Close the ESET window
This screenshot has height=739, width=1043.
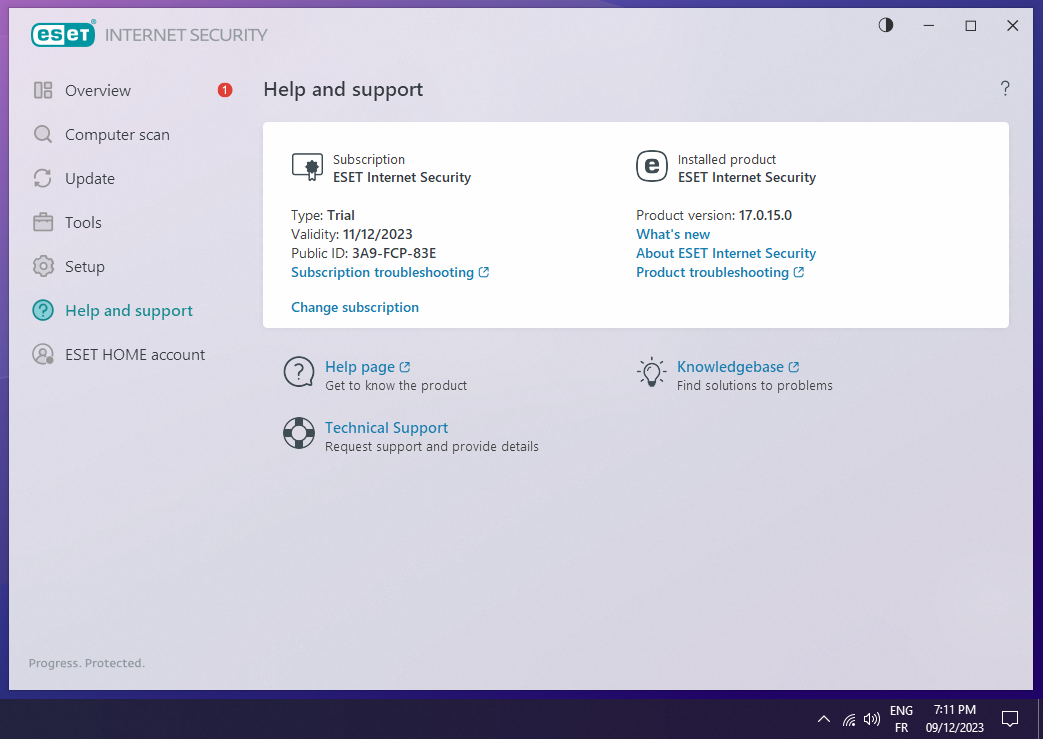tap(1012, 25)
